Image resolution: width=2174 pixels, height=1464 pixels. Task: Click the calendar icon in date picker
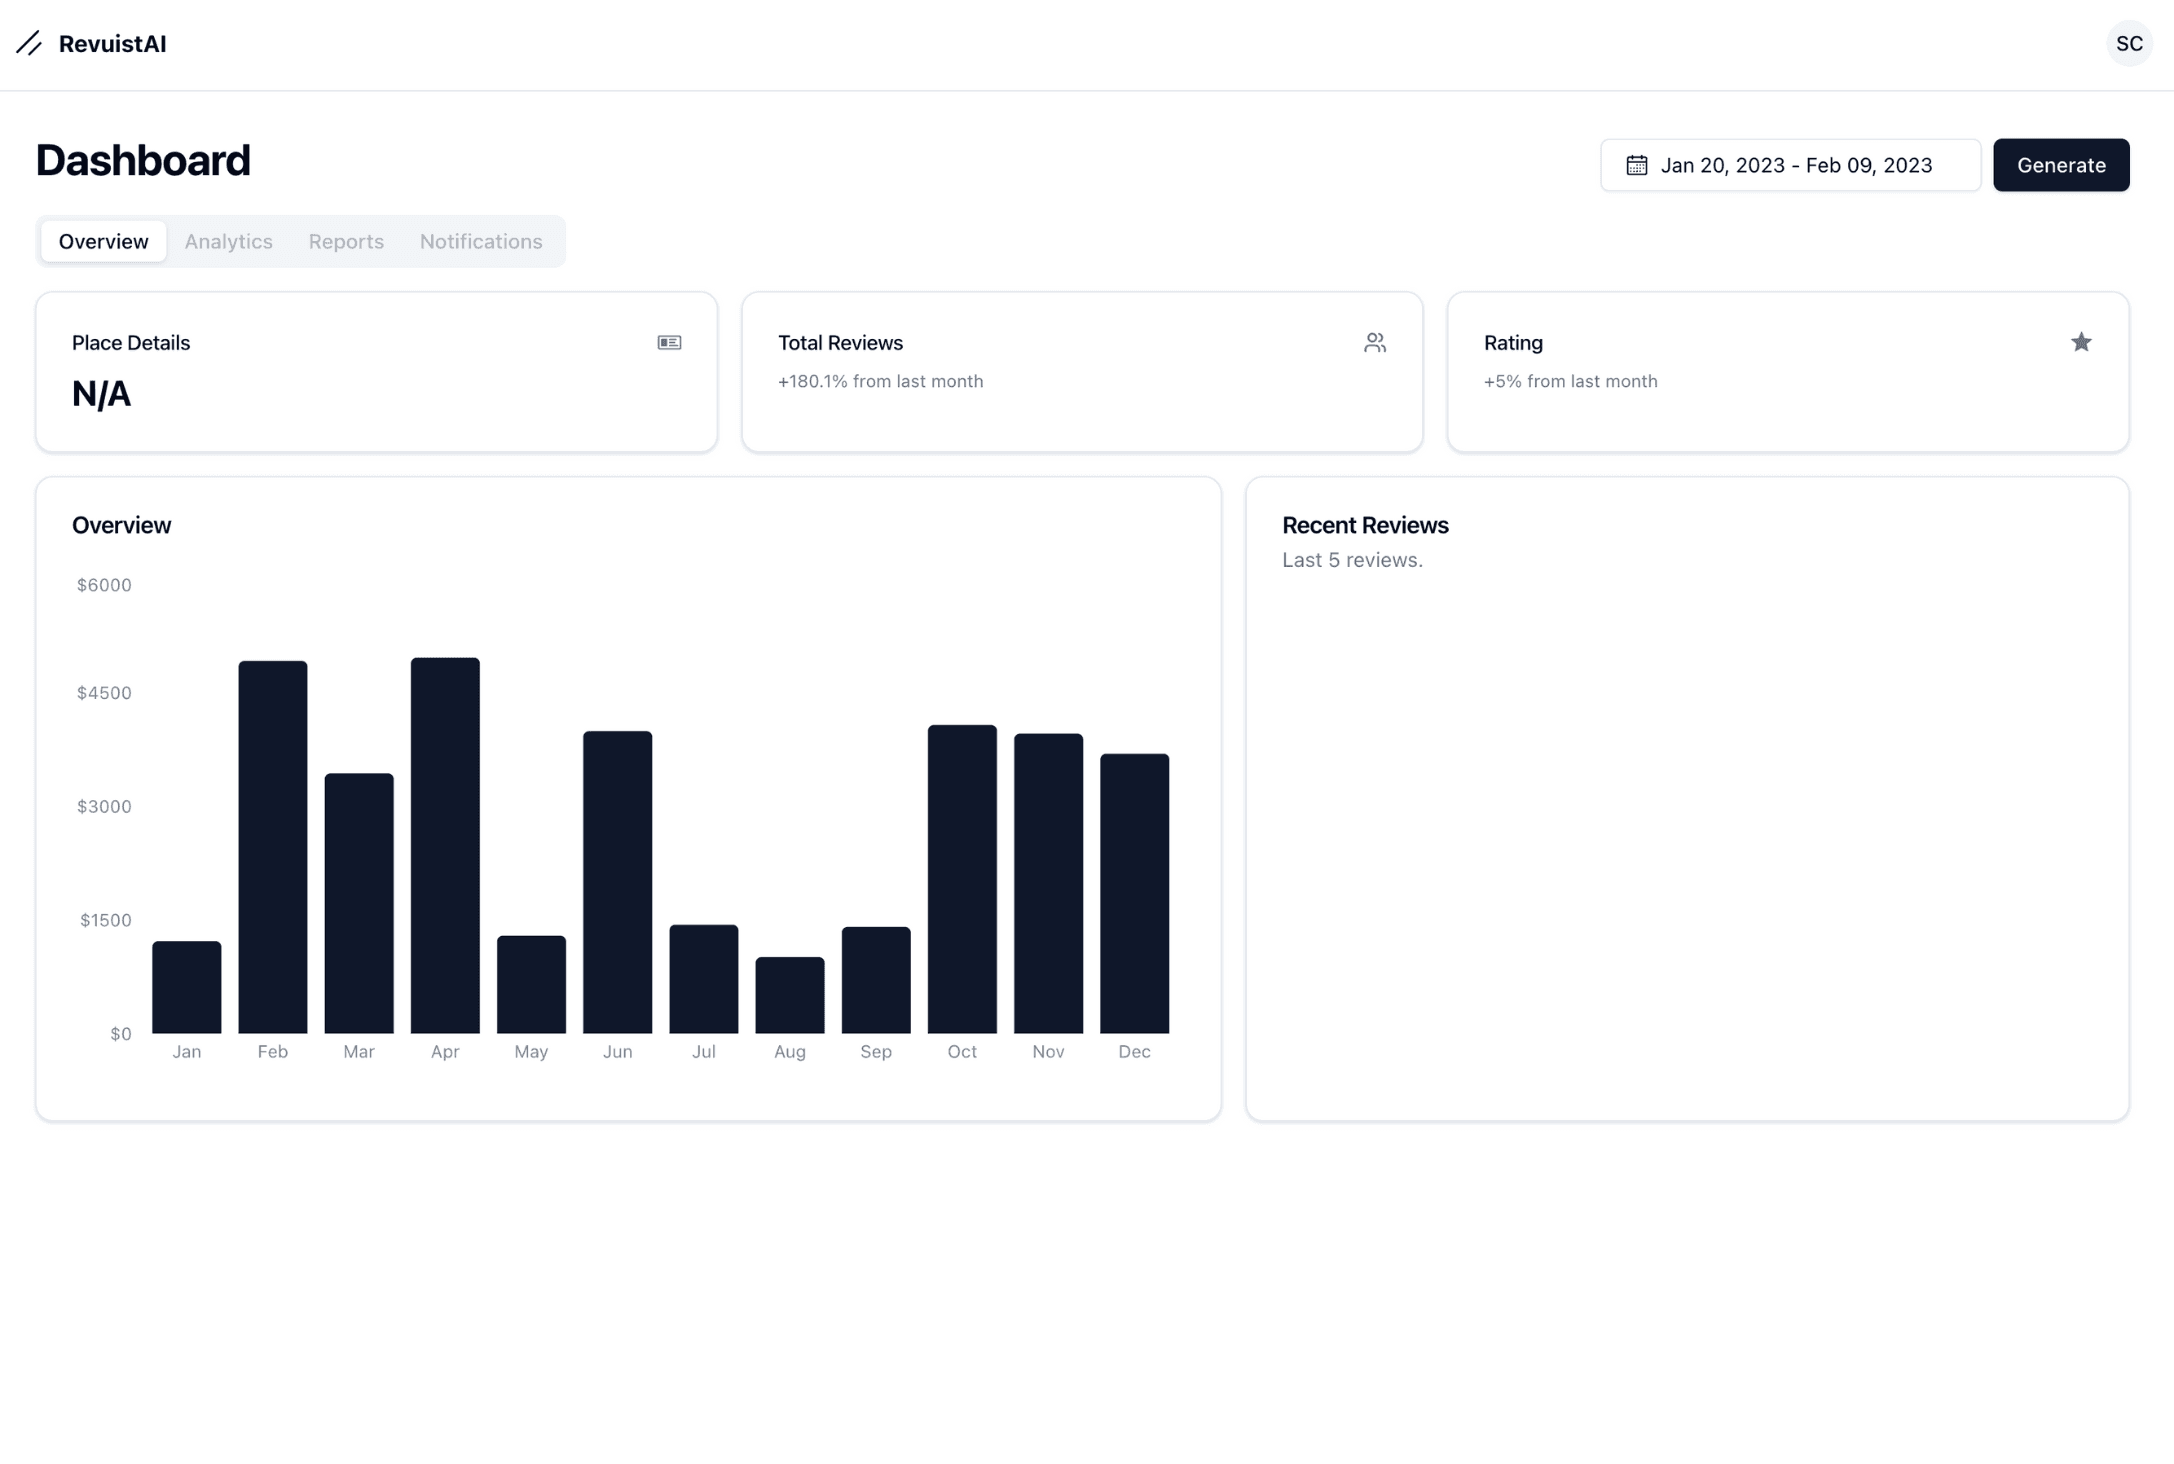[x=1636, y=165]
